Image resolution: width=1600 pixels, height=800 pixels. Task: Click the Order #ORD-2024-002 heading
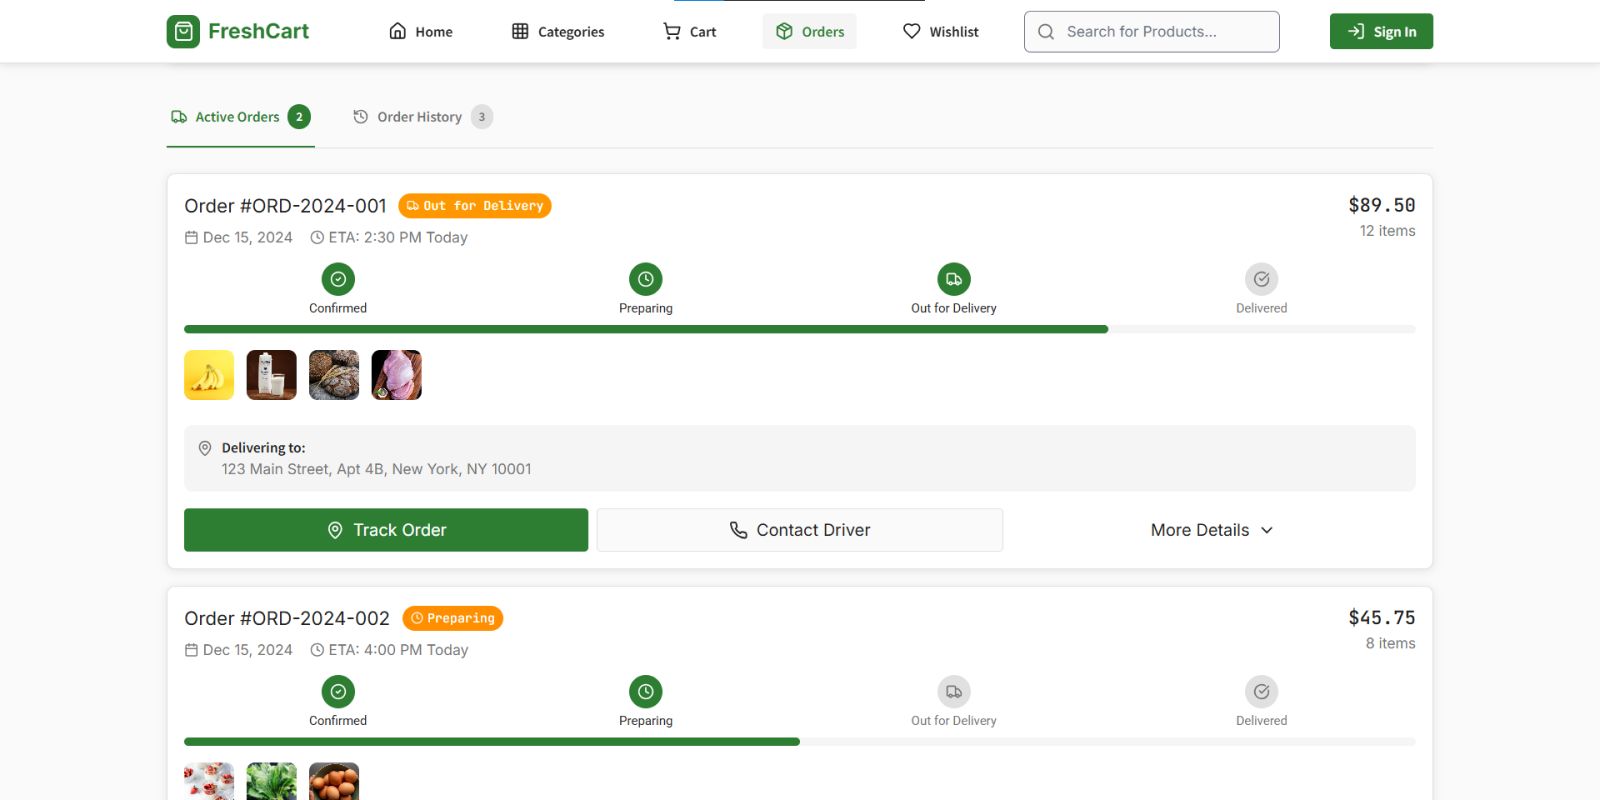click(287, 619)
